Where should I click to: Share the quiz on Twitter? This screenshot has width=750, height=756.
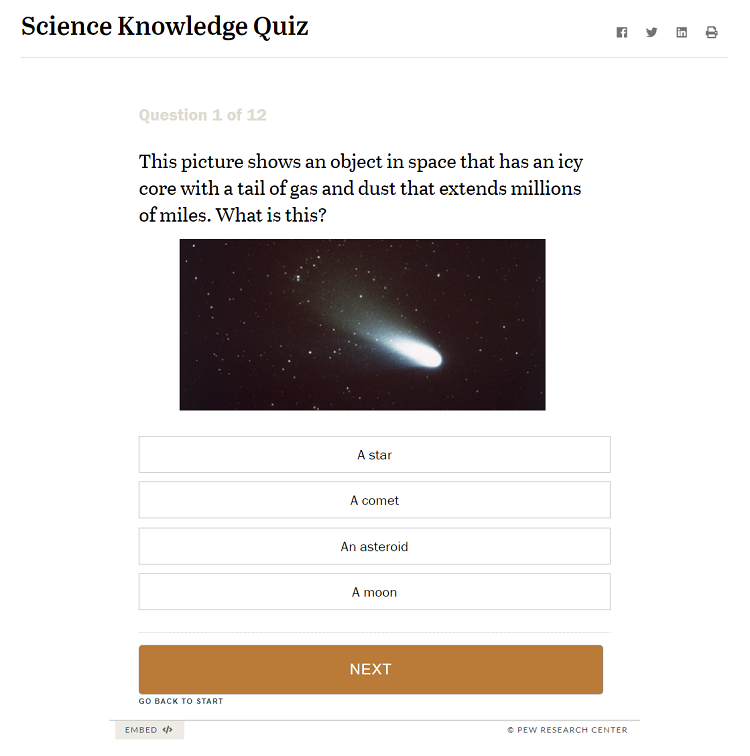tap(652, 32)
